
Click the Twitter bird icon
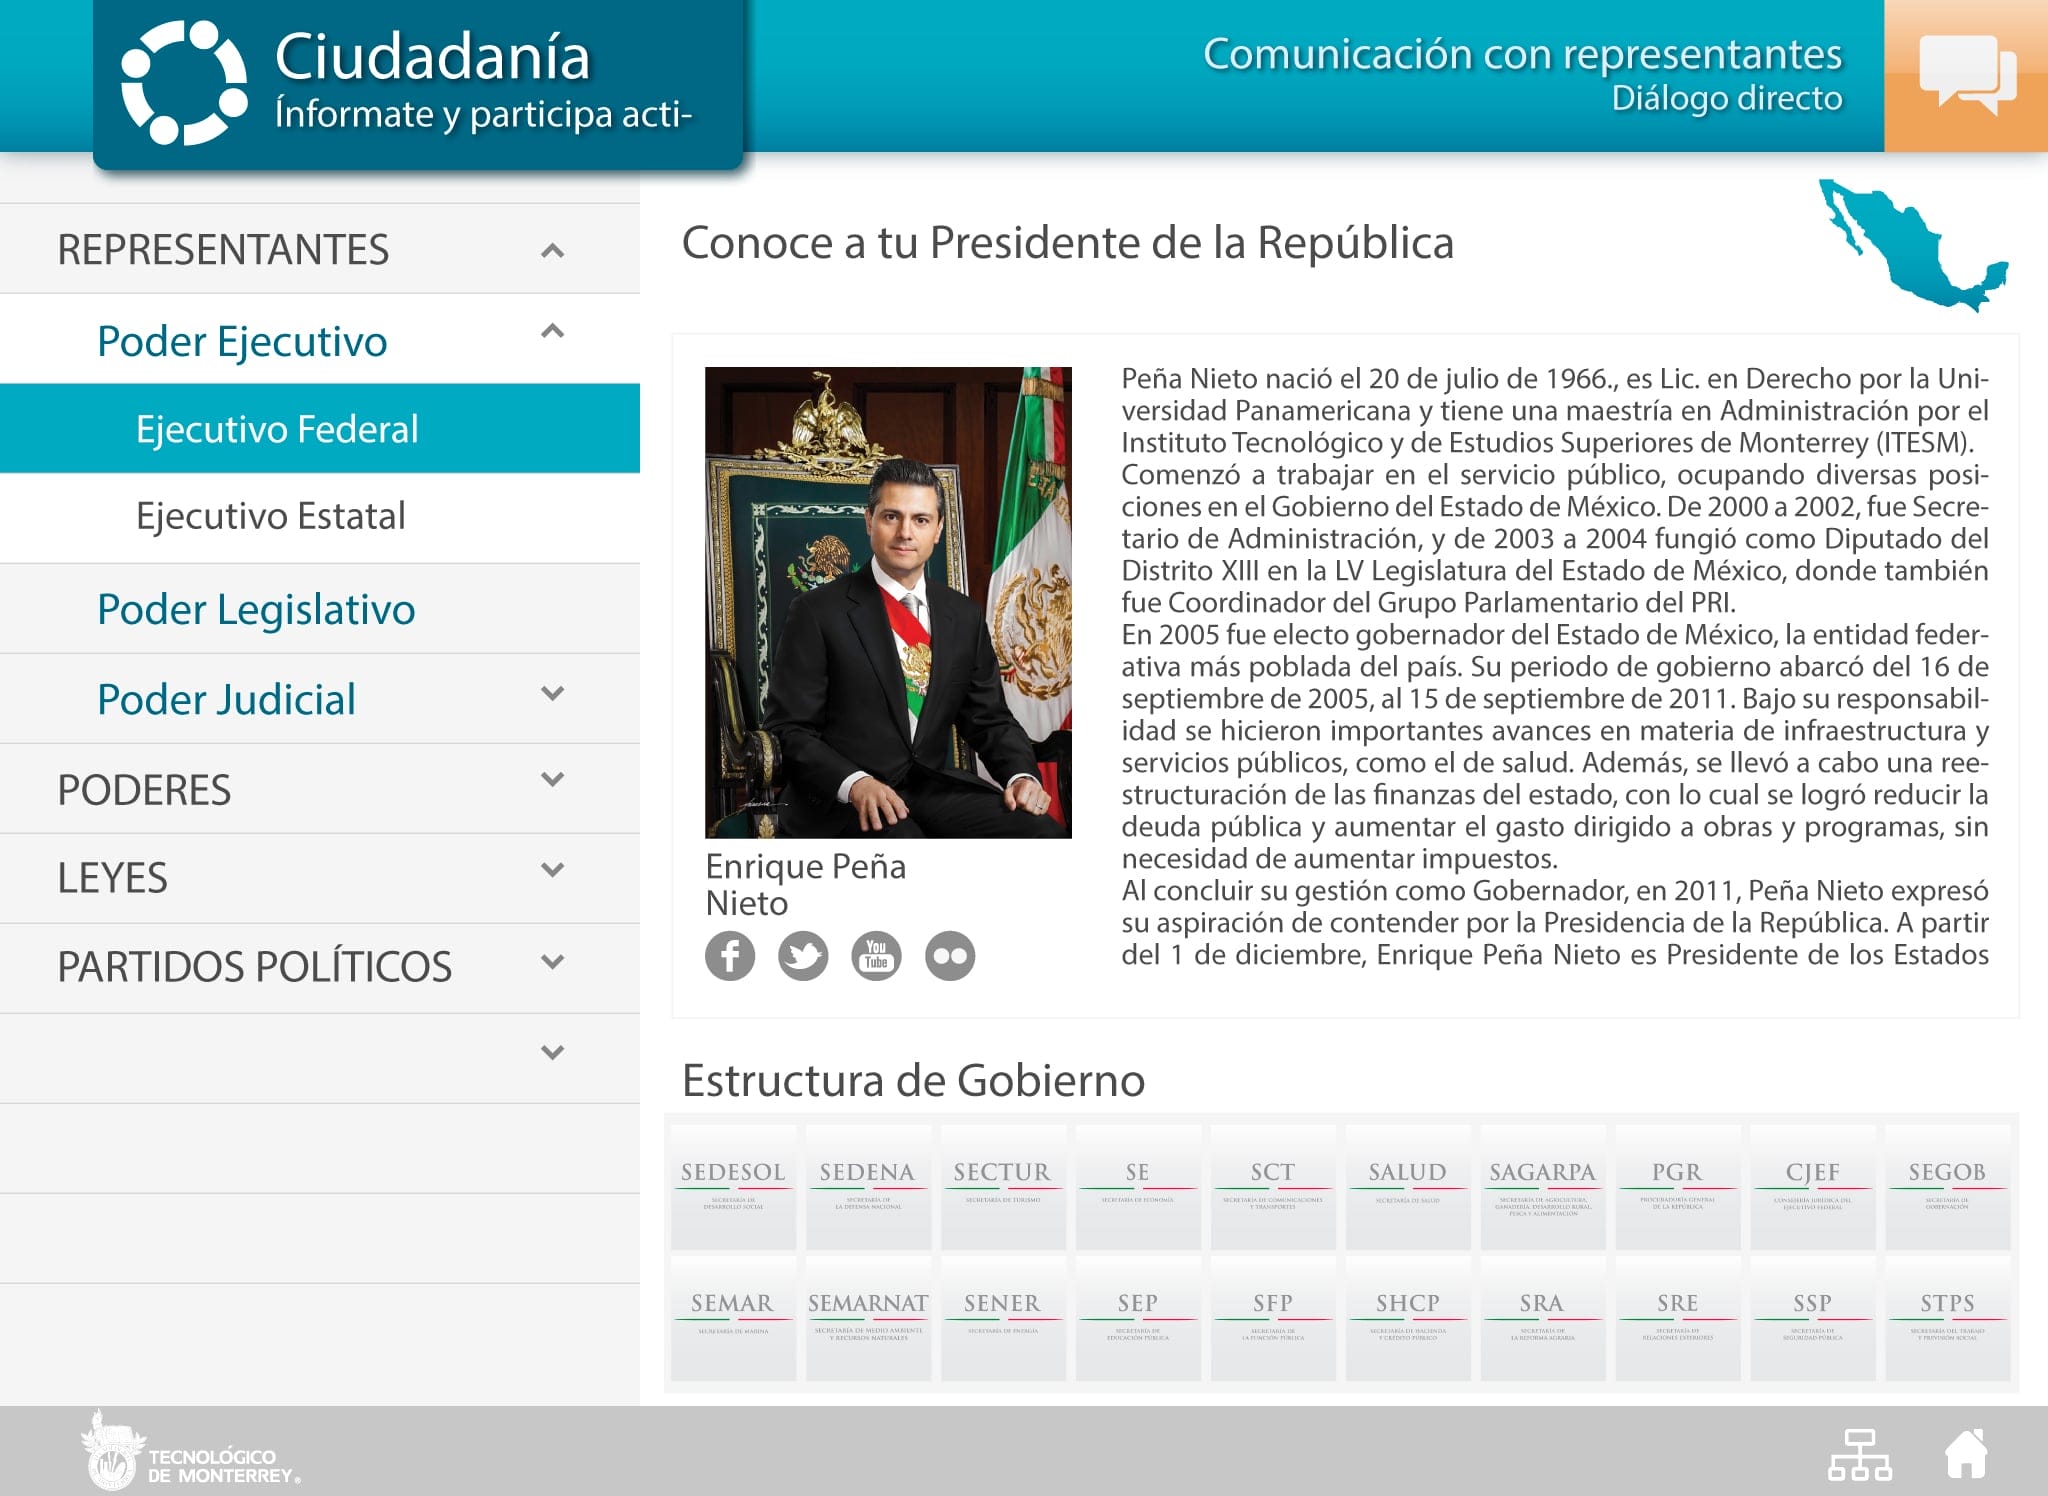[803, 956]
